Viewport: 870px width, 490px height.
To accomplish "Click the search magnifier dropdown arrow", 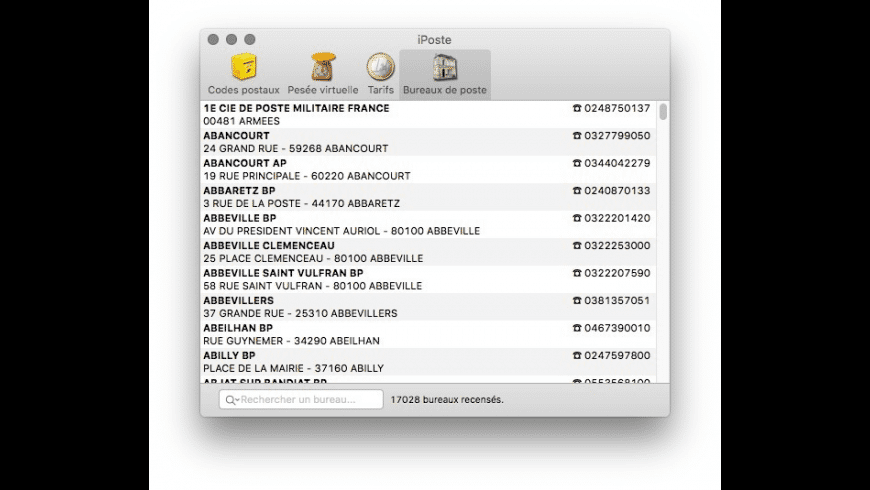I will 232,400.
